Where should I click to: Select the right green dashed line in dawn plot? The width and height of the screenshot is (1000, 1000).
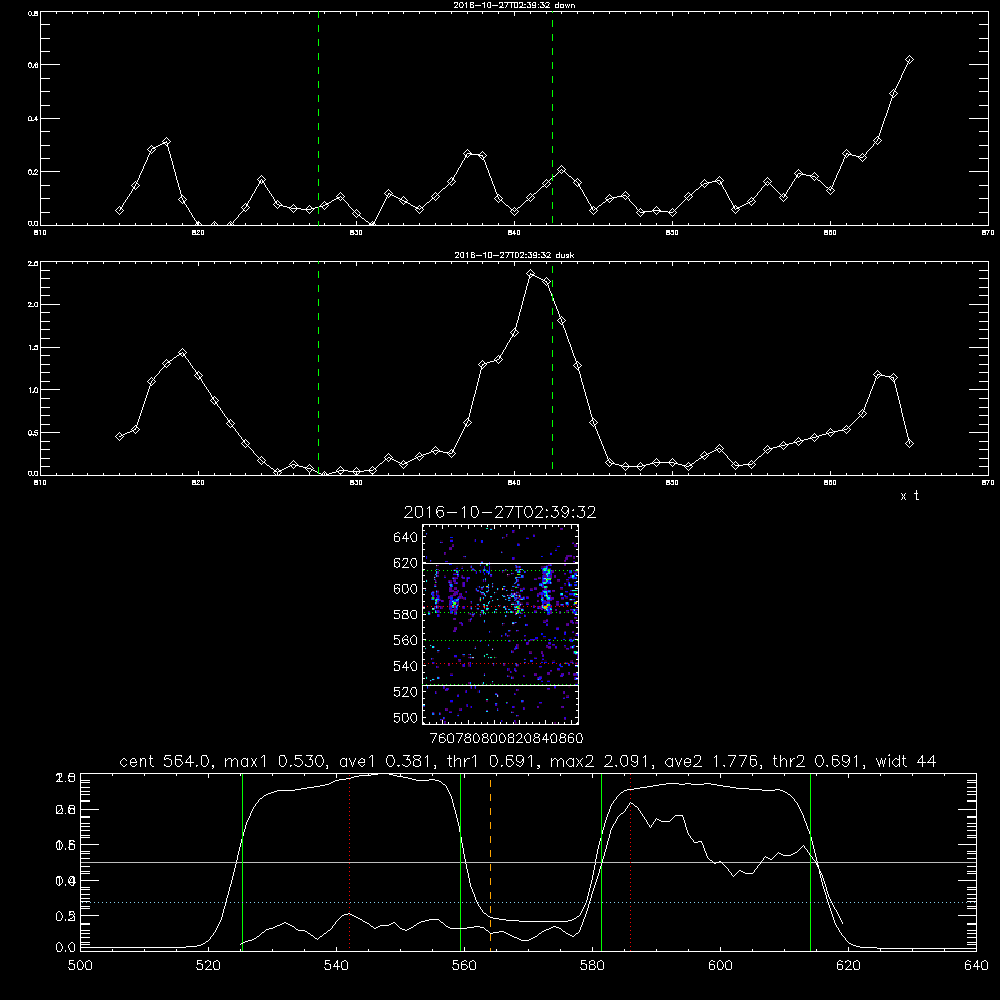click(x=552, y=118)
